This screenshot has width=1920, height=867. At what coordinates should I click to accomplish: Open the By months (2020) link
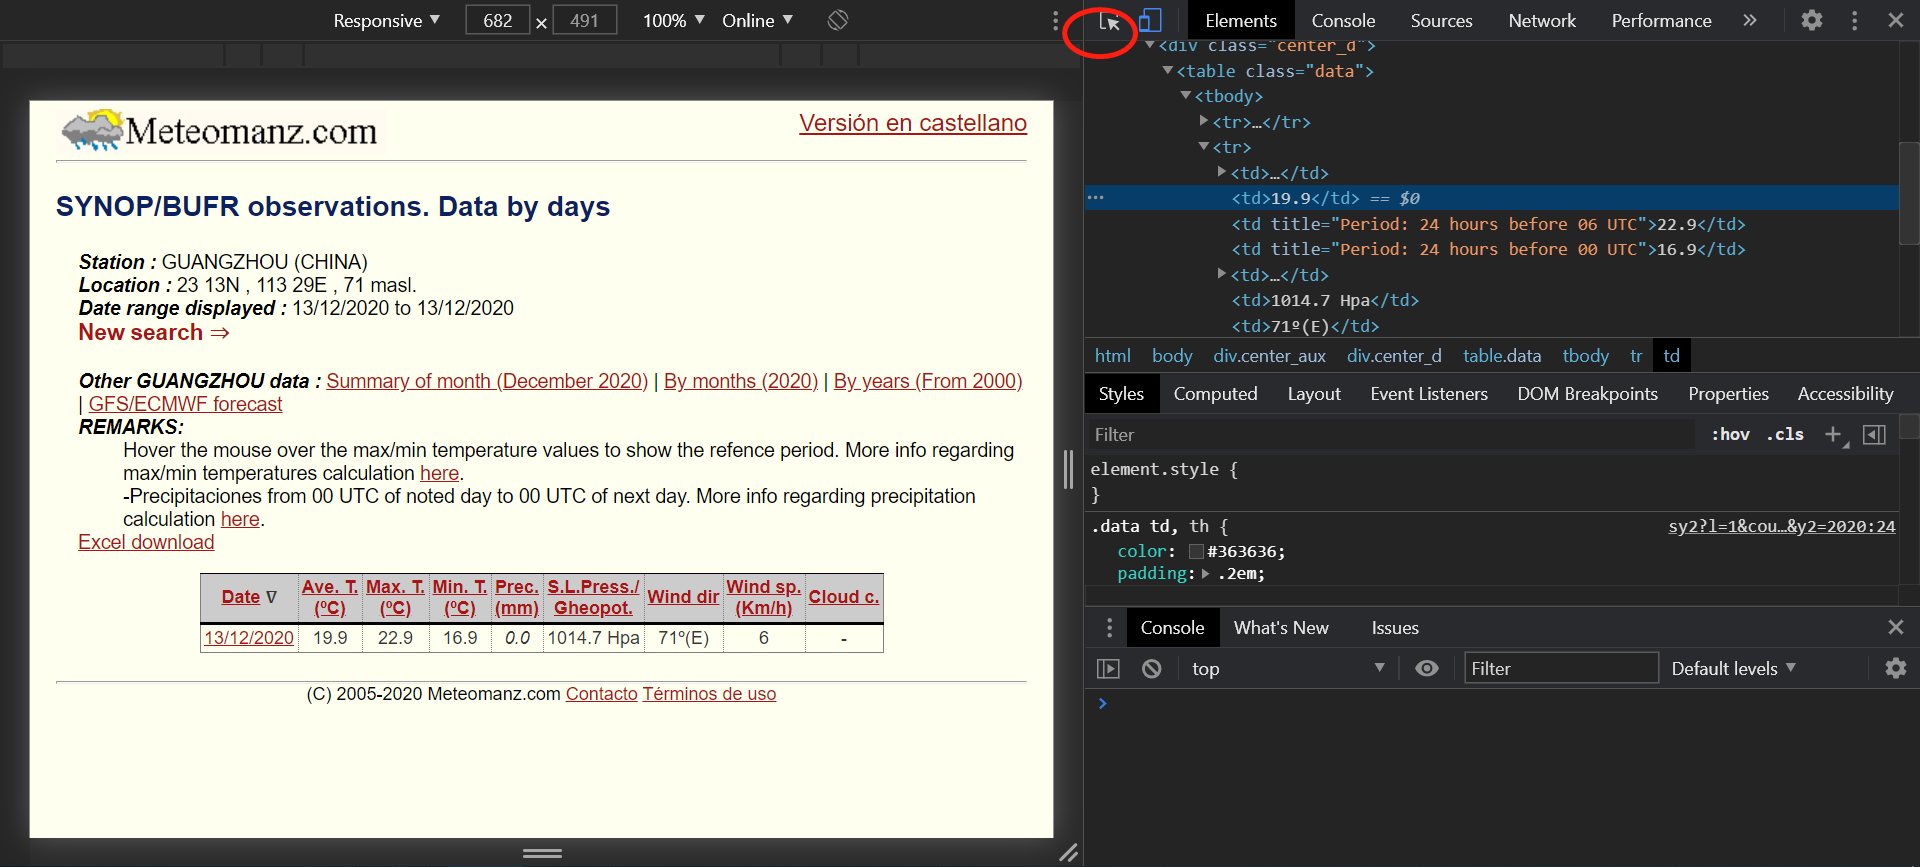(x=741, y=381)
